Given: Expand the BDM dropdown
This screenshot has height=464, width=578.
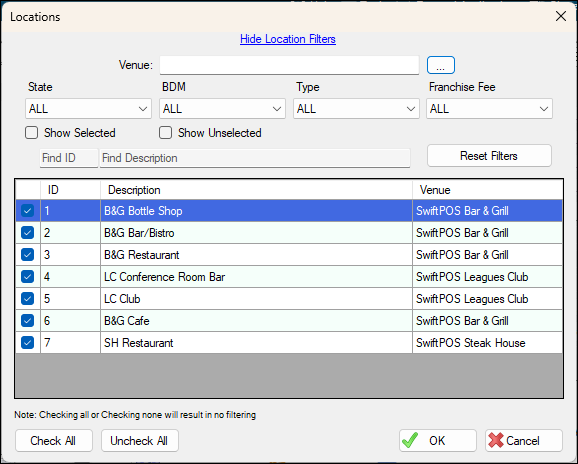Looking at the screenshot, I should click(222, 109).
